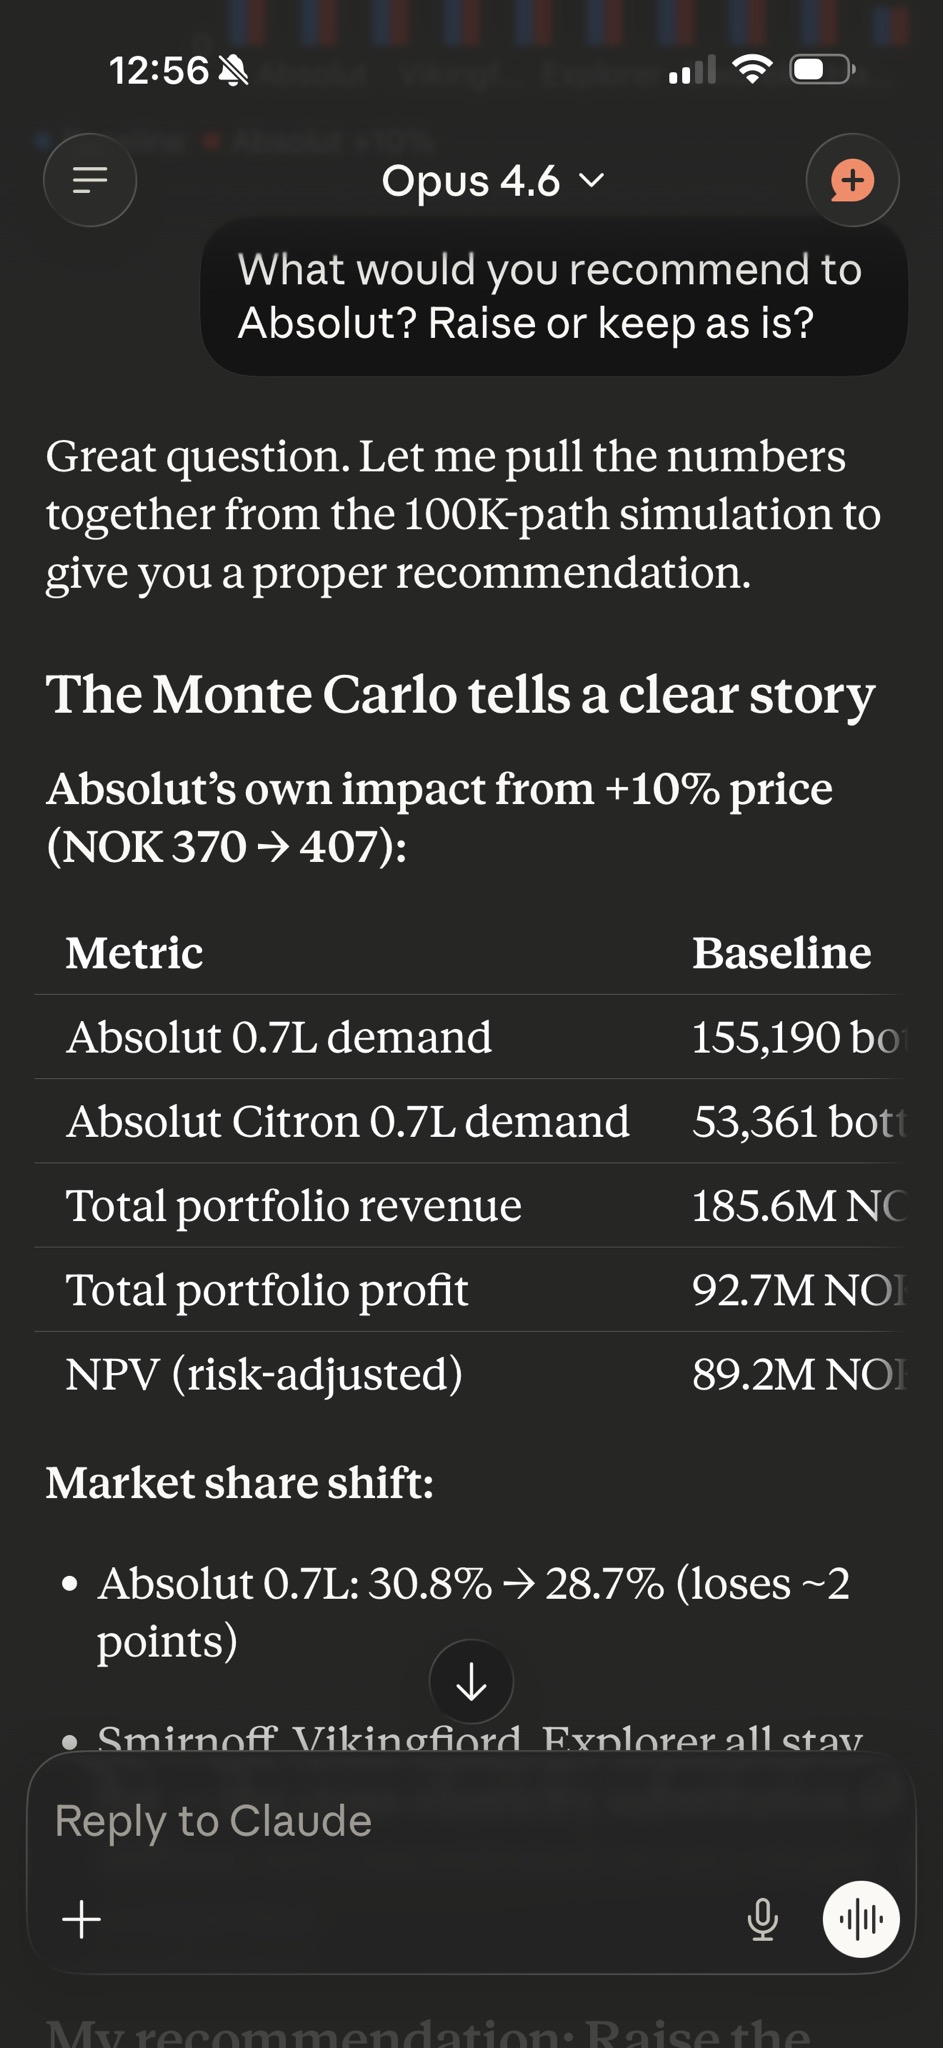Tap the chevron beside Opus 4.6
This screenshot has height=2048, width=943.
(592, 181)
